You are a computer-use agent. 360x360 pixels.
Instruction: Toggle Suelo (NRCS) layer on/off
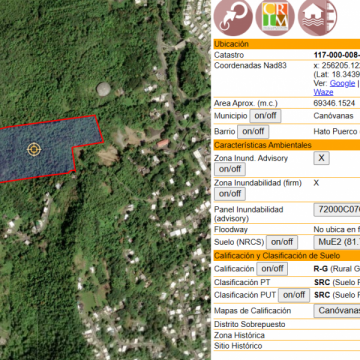[282, 242]
